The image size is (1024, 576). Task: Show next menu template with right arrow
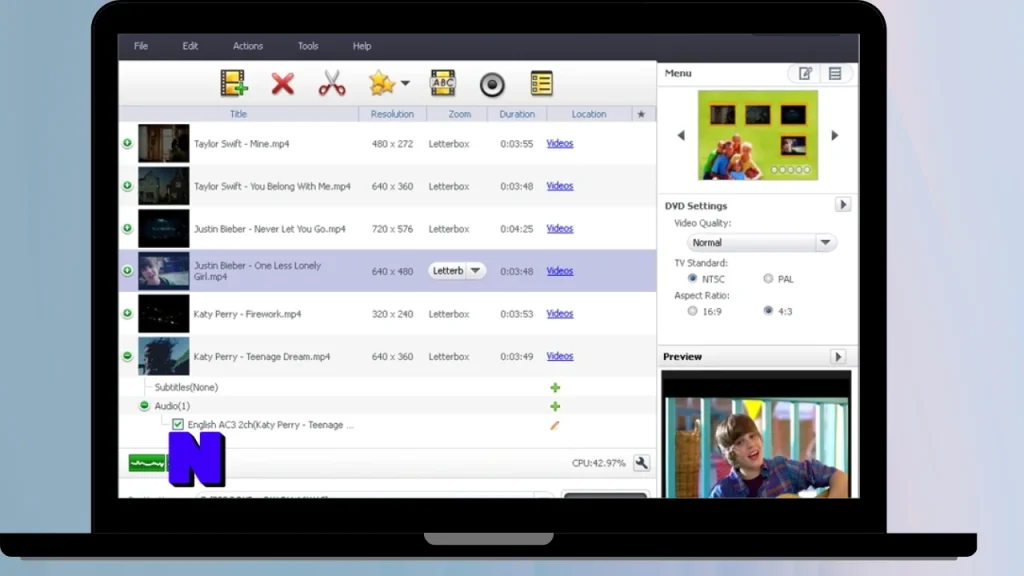tap(835, 135)
